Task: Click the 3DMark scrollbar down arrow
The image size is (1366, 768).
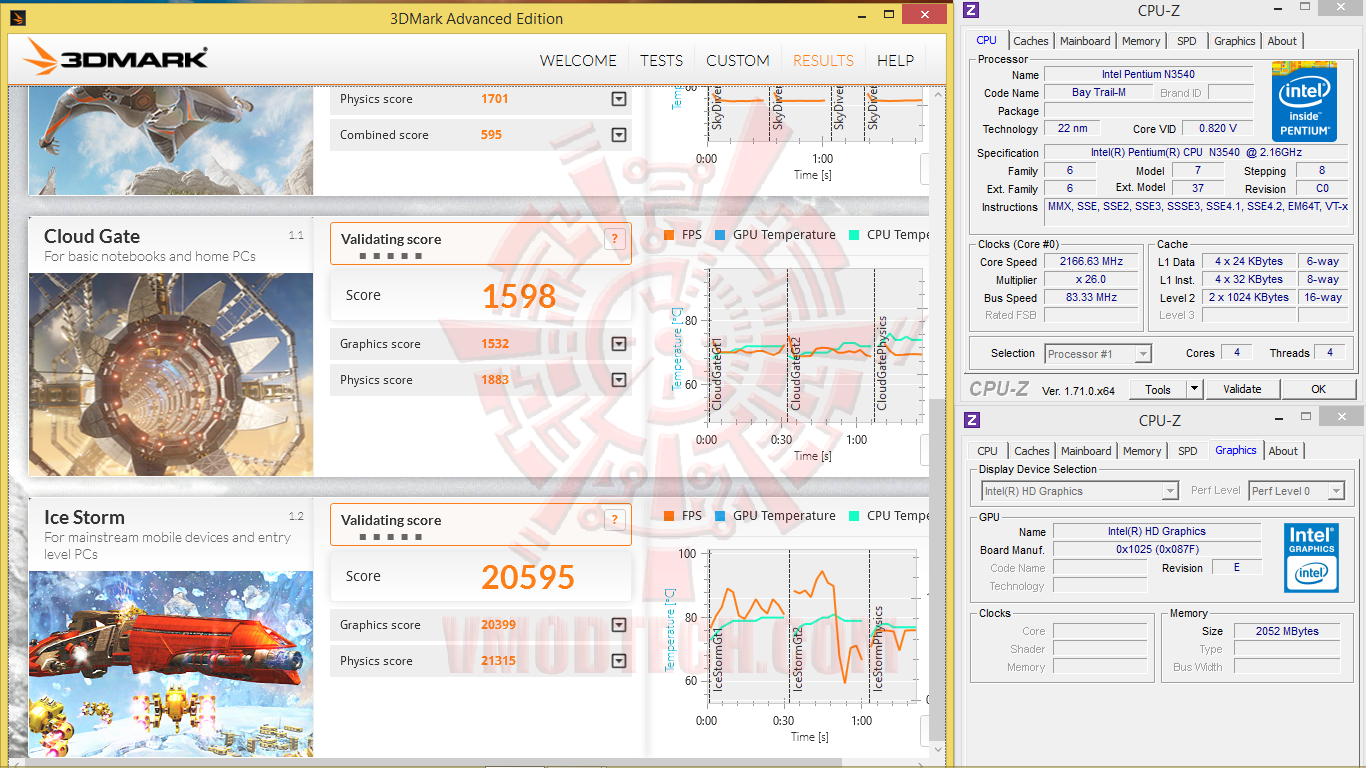Action: (x=936, y=749)
